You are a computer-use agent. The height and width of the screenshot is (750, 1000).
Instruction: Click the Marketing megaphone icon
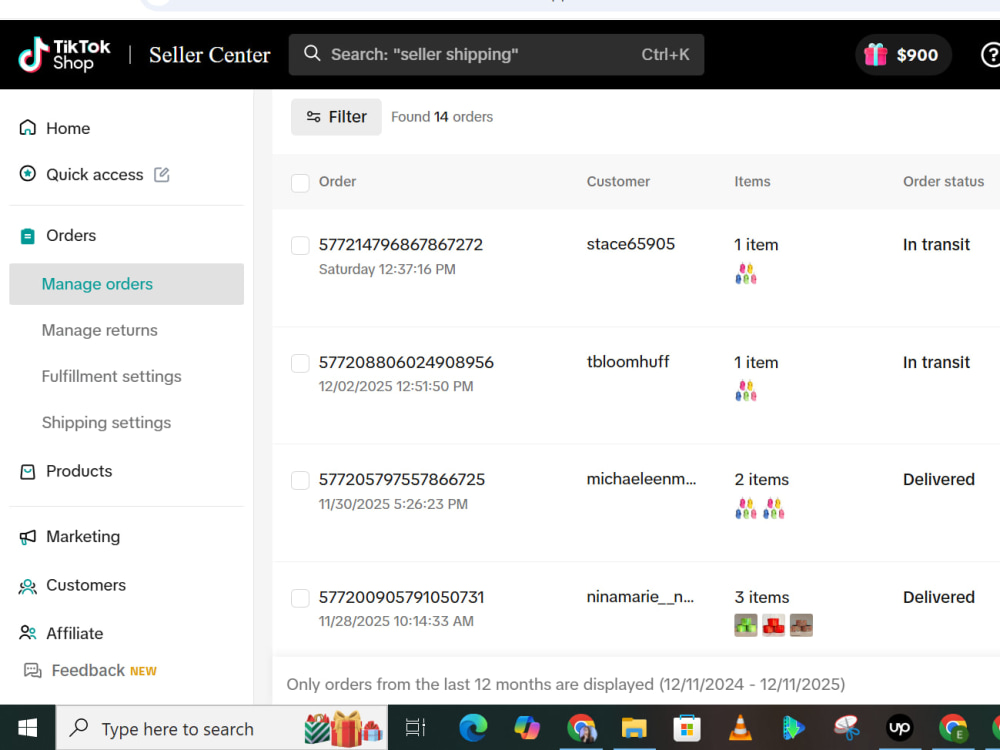(x=27, y=537)
